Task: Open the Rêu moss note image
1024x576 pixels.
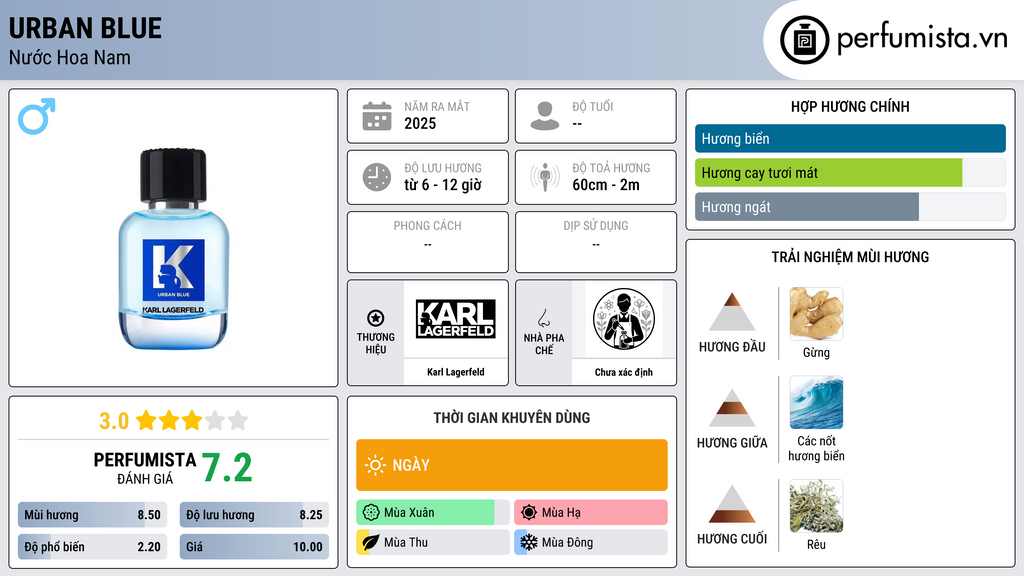Action: [x=816, y=506]
